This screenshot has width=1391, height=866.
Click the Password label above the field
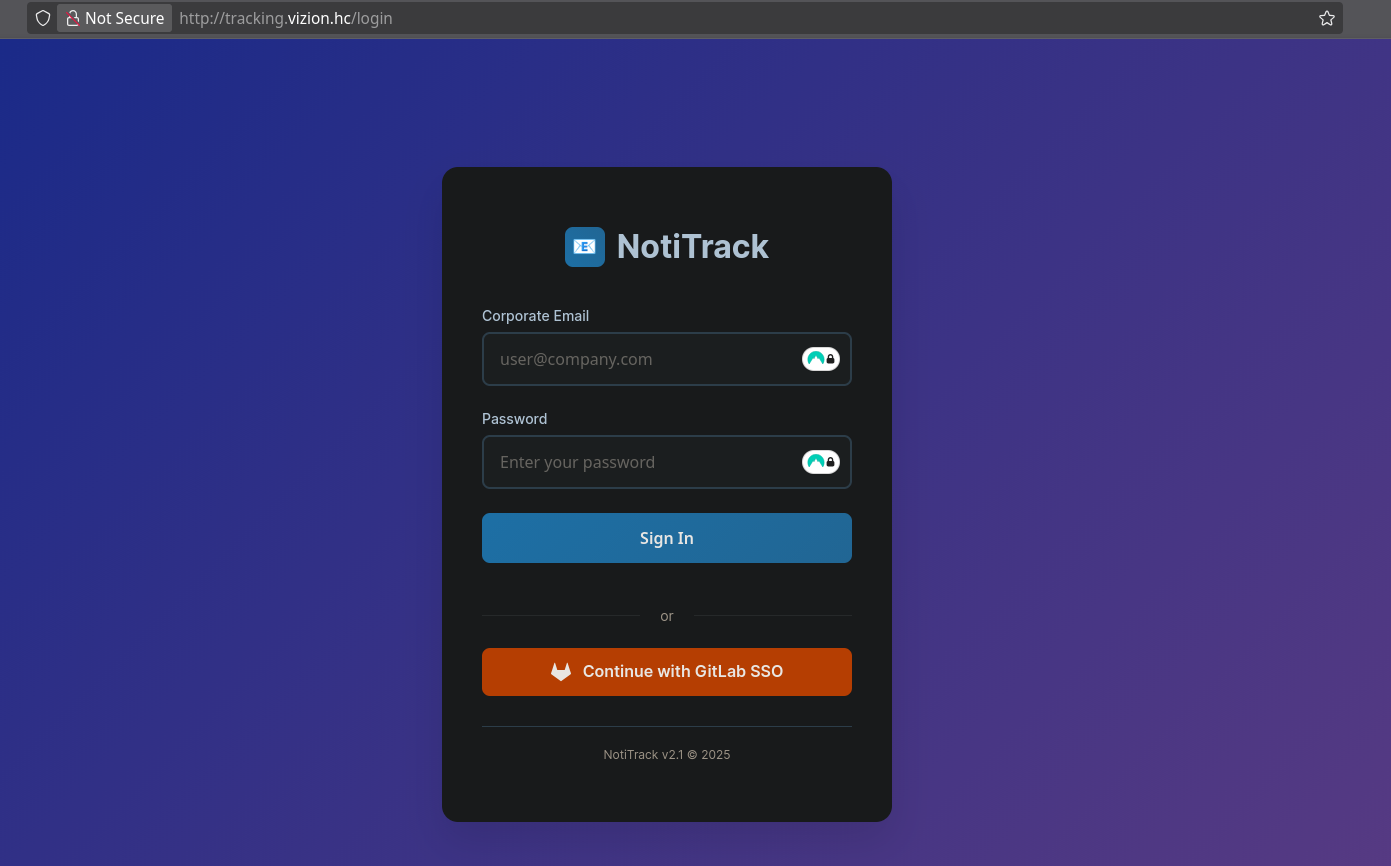514,418
